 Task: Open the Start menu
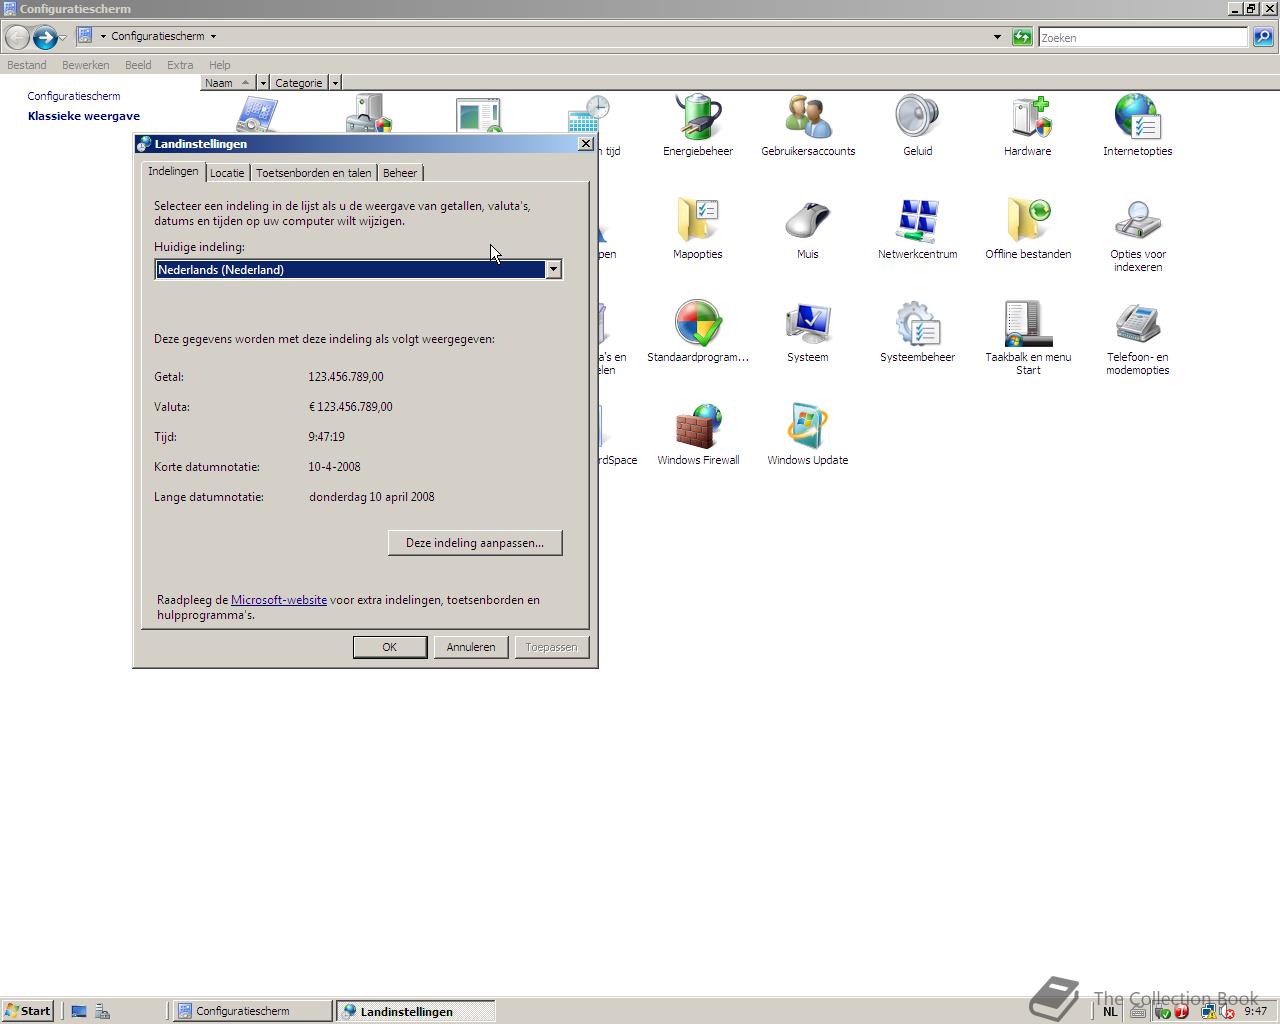[27, 1011]
